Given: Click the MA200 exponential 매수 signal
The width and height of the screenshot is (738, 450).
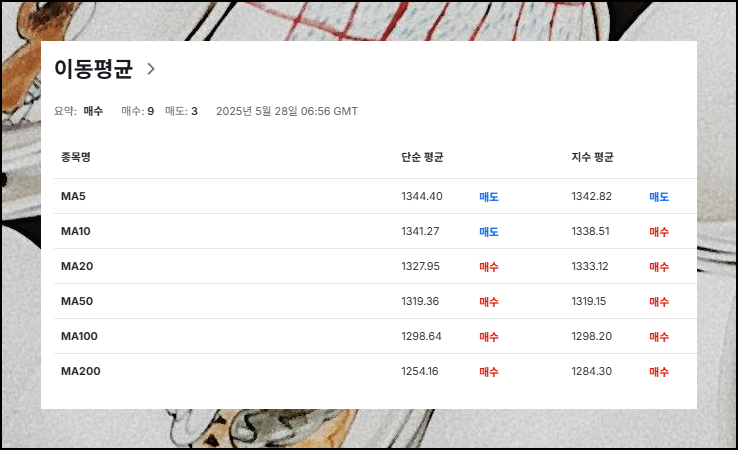Looking at the screenshot, I should tap(659, 372).
